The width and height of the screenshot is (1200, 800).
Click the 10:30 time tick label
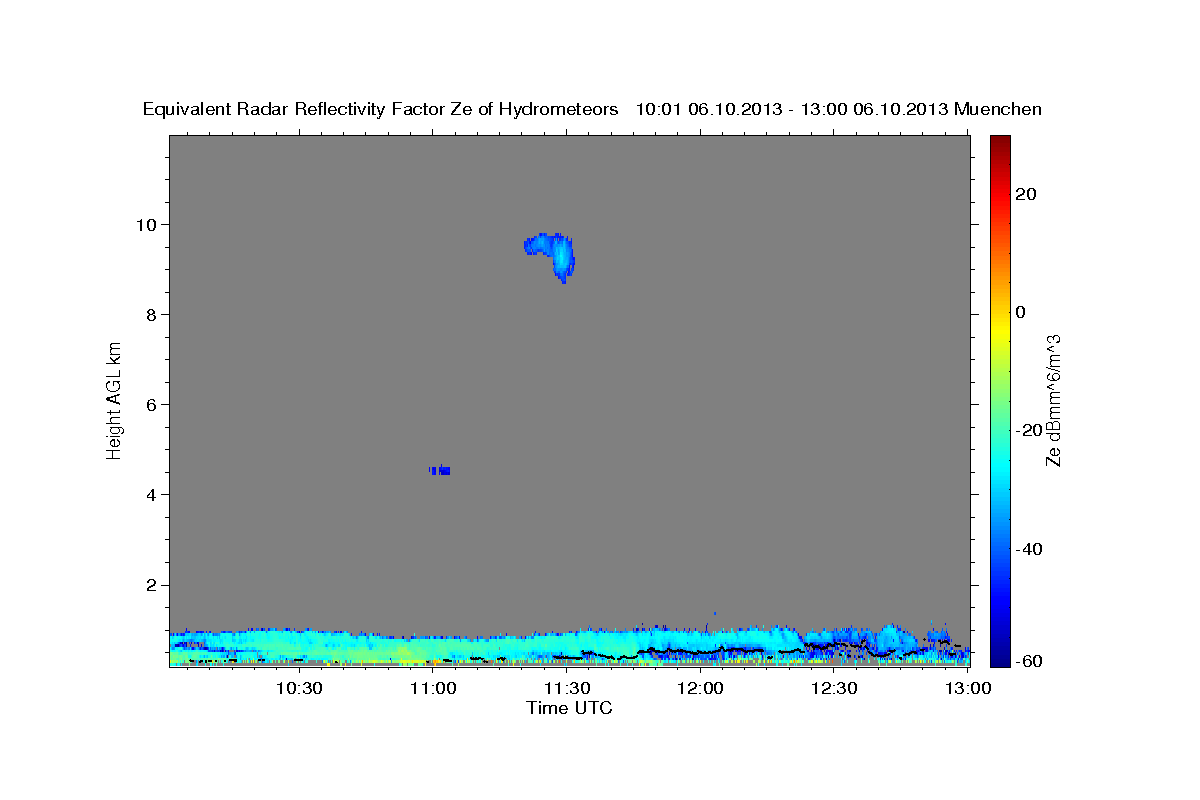point(298,688)
